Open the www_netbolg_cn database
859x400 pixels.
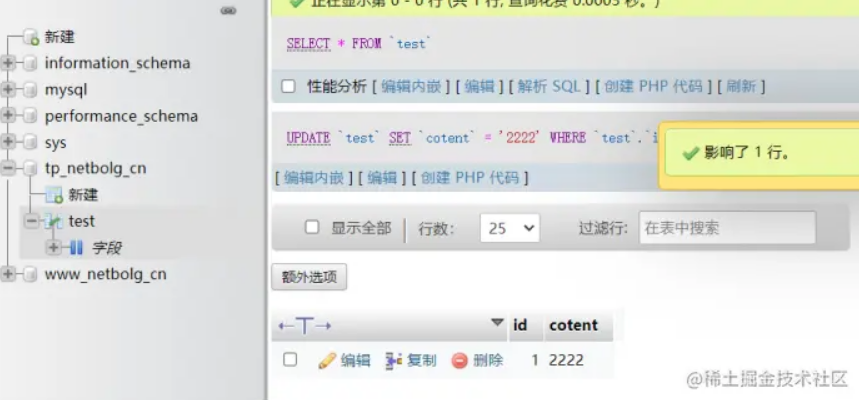pyautogui.click(x=105, y=273)
